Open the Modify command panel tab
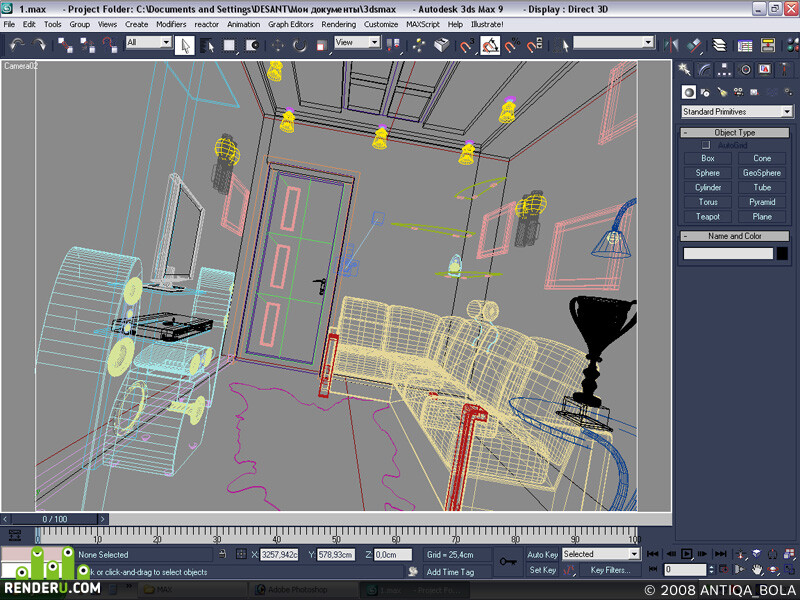800x600 pixels. (705, 70)
